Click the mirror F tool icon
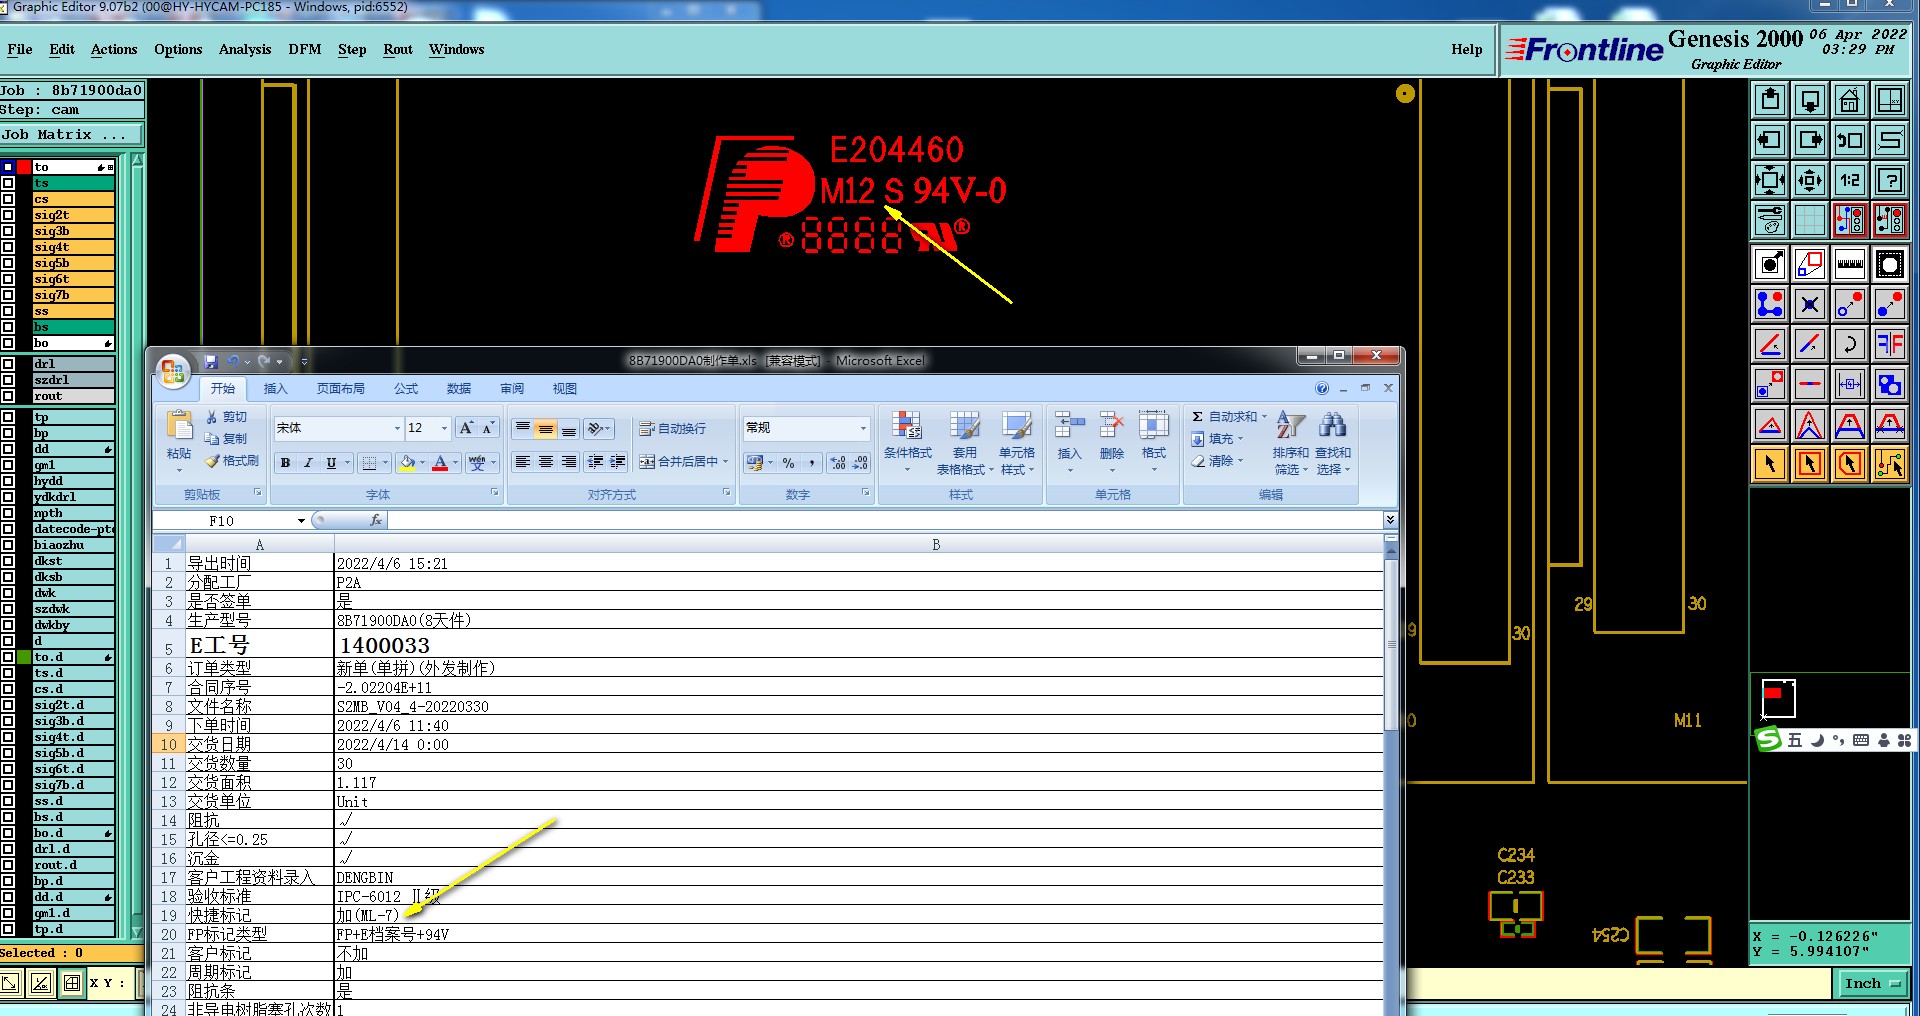The height and width of the screenshot is (1016, 1920). point(1890,344)
